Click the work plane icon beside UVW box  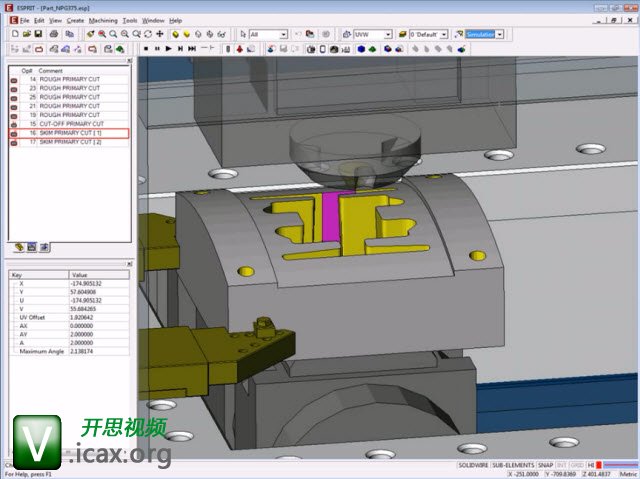[x=347, y=34]
